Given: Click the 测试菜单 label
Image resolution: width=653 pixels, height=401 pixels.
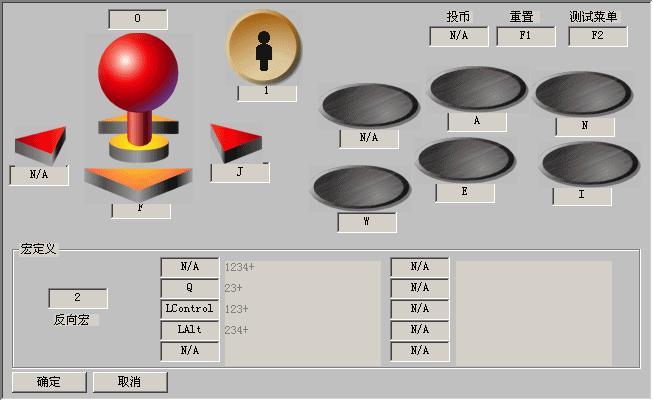Looking at the screenshot, I should tap(593, 17).
